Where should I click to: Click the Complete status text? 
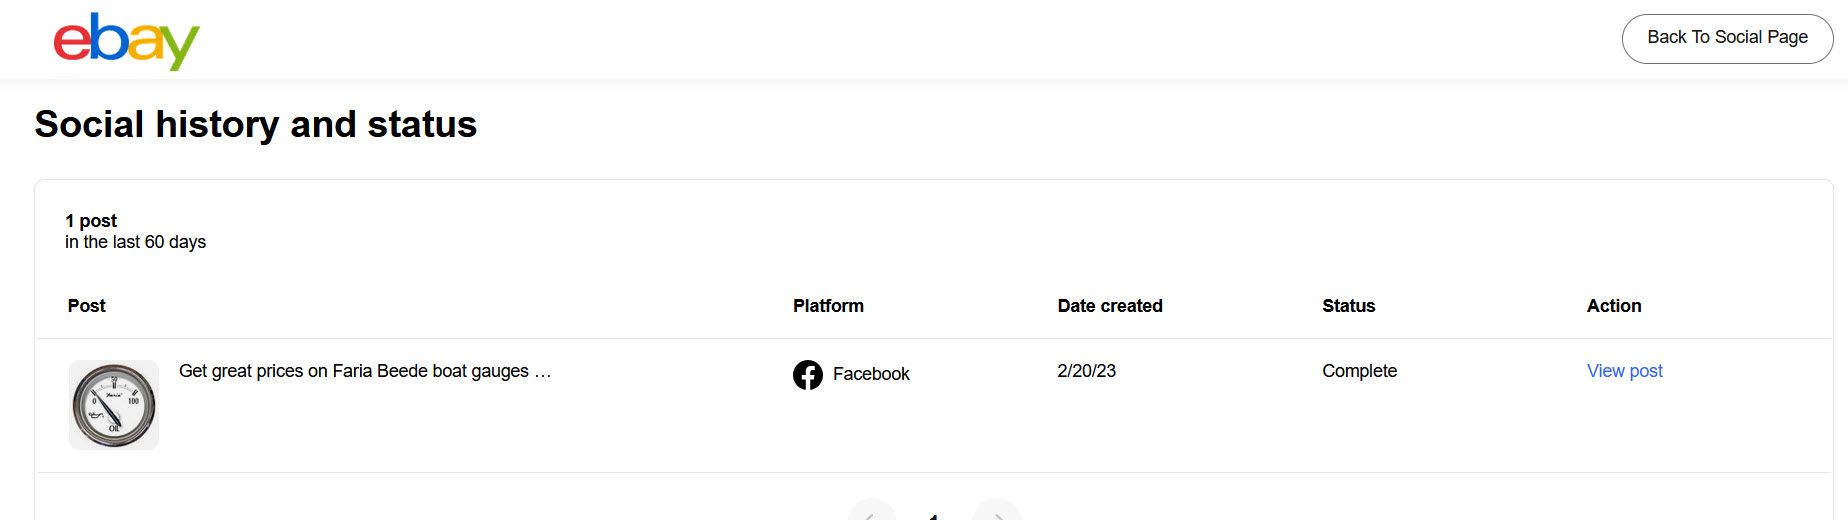(x=1359, y=371)
